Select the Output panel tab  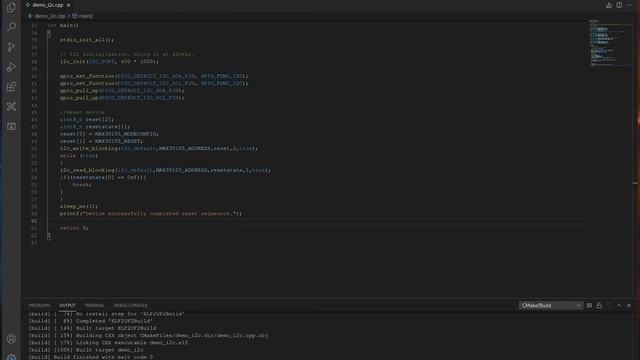tap(67, 305)
